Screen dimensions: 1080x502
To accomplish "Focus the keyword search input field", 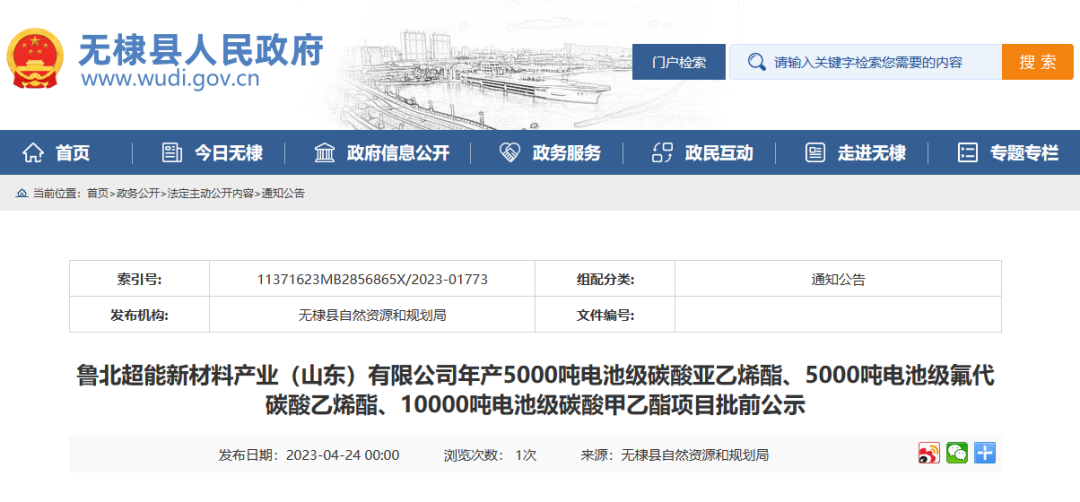I will pos(866,62).
